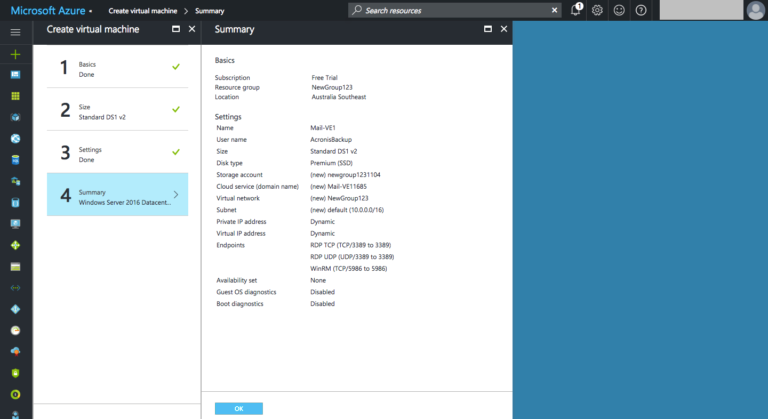The image size is (768, 419).
Task: Click Summary breadcrumb
Action: (210, 11)
